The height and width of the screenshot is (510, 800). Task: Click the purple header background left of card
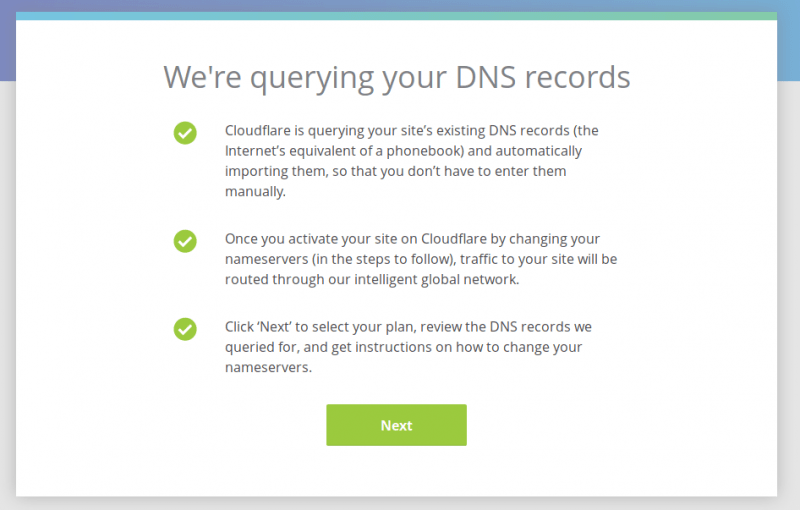[8, 41]
